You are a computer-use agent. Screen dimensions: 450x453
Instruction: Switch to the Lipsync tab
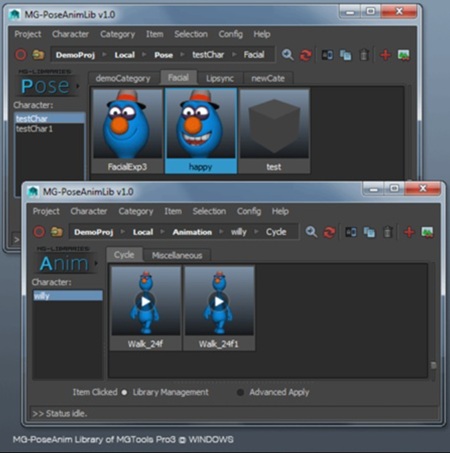tap(220, 78)
